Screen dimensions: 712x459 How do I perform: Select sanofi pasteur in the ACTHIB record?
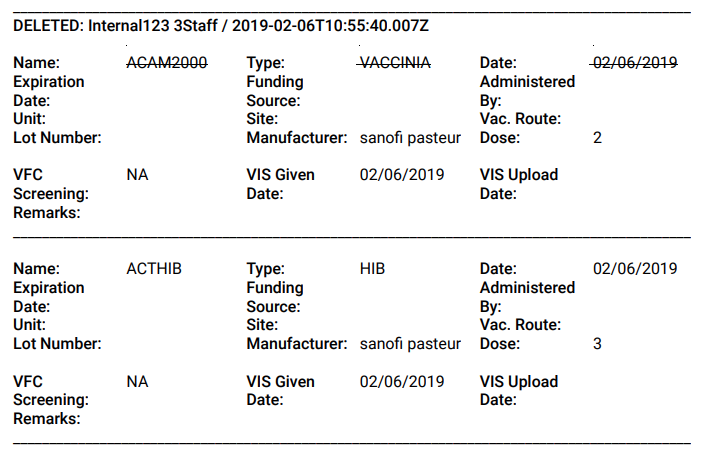coord(410,344)
